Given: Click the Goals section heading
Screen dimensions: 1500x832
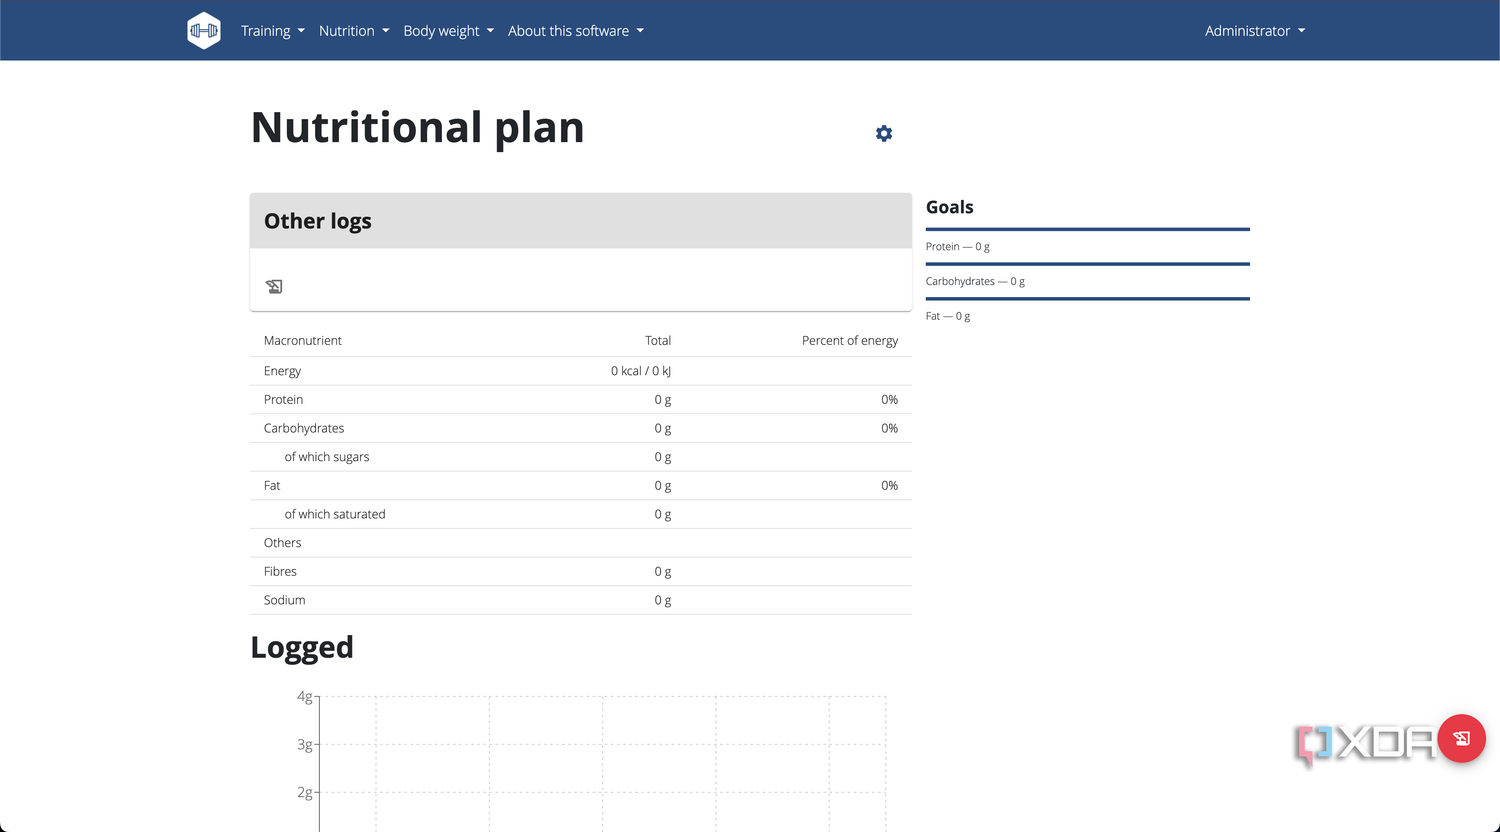Looking at the screenshot, I should [x=950, y=207].
